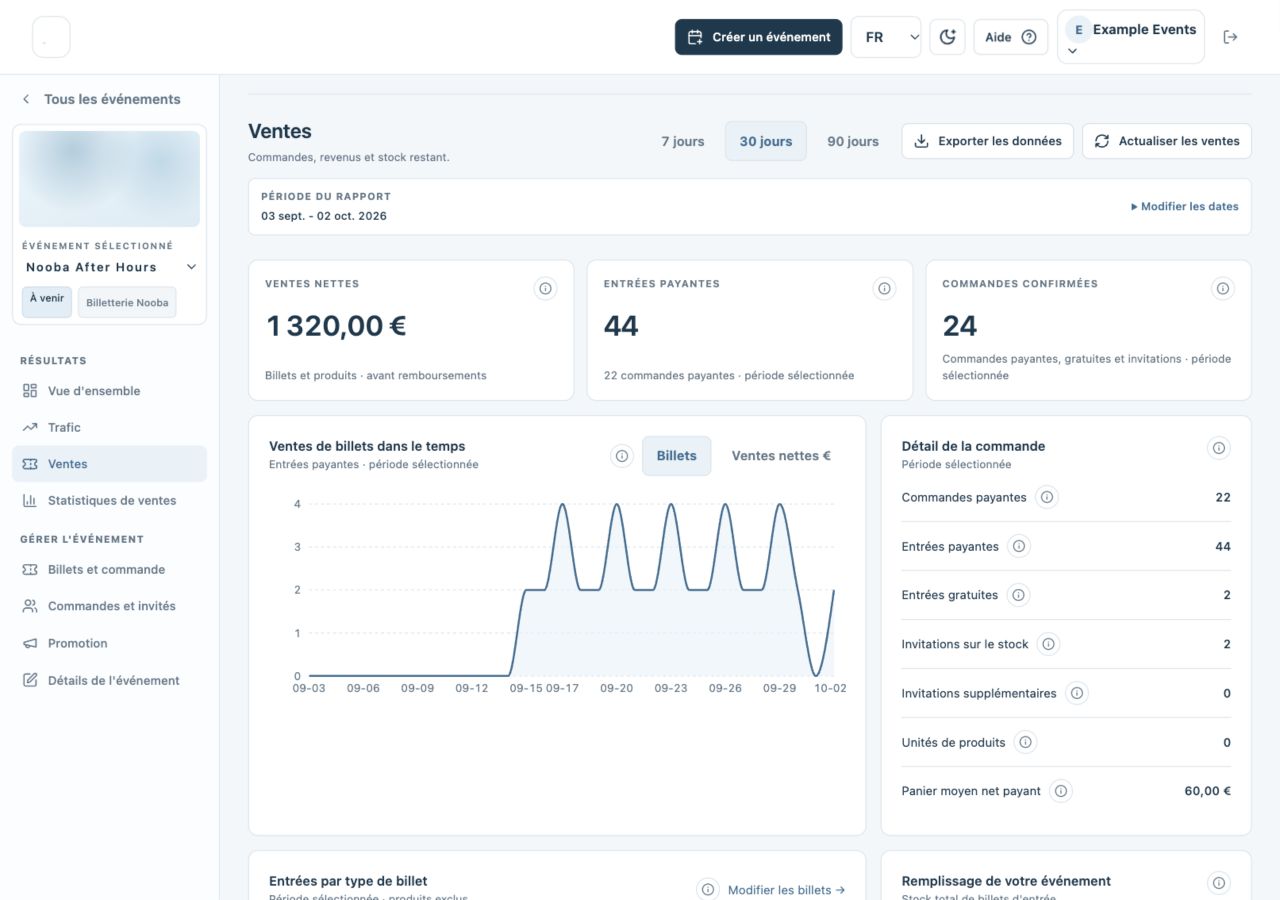Click Créer un événement button
This screenshot has height=900, width=1280.
click(x=759, y=37)
